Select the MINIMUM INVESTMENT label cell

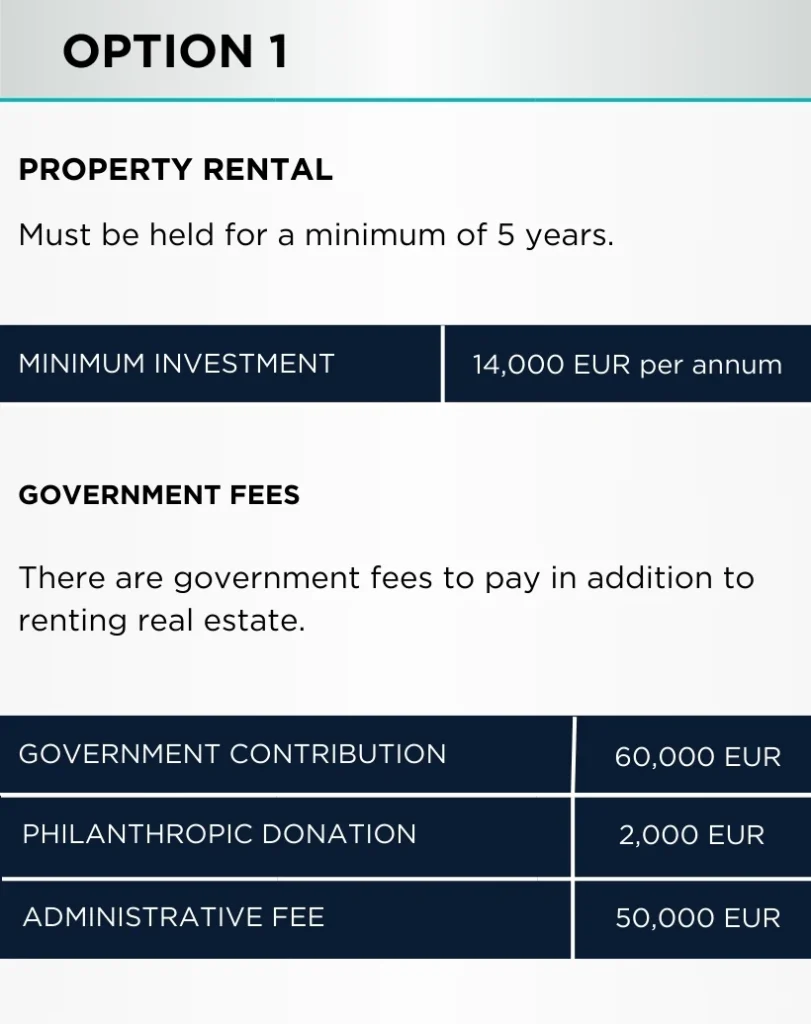tap(220, 364)
